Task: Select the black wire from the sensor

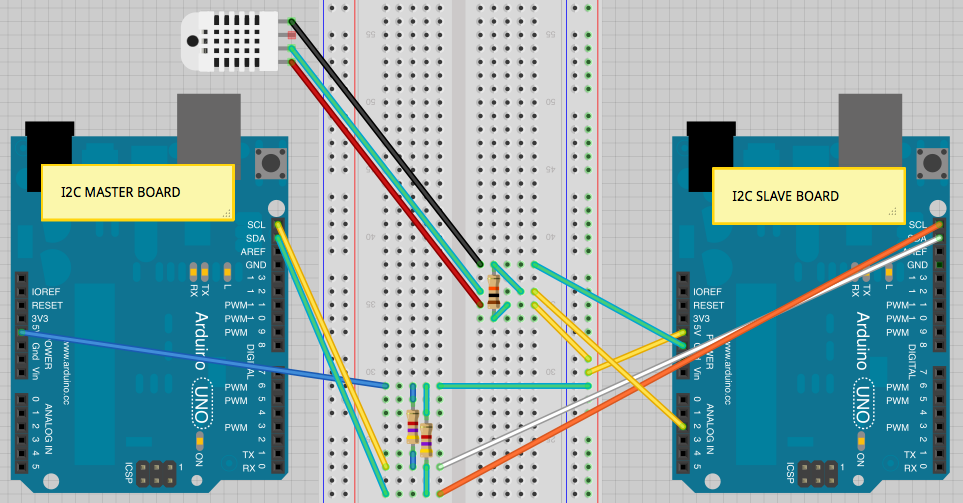Action: click(386, 143)
